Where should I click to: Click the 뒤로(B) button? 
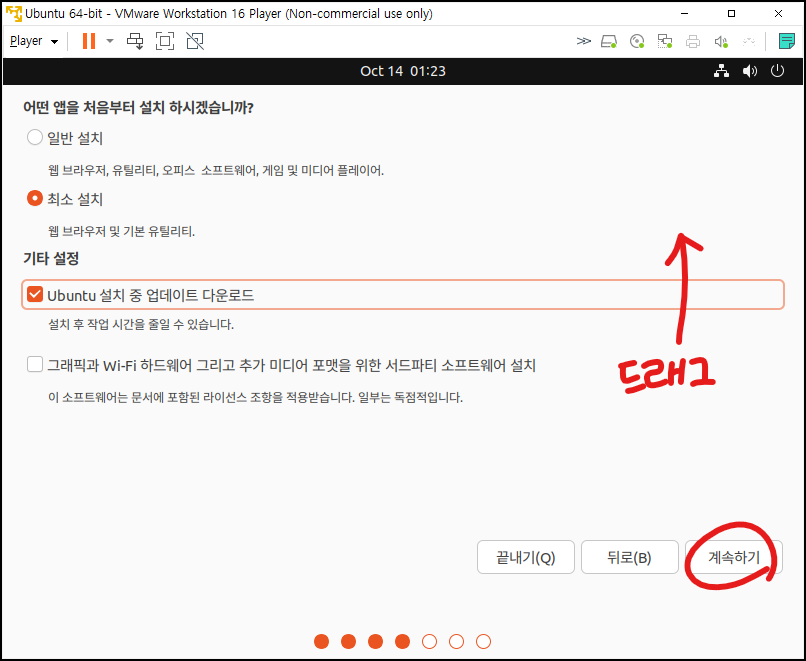(x=630, y=557)
